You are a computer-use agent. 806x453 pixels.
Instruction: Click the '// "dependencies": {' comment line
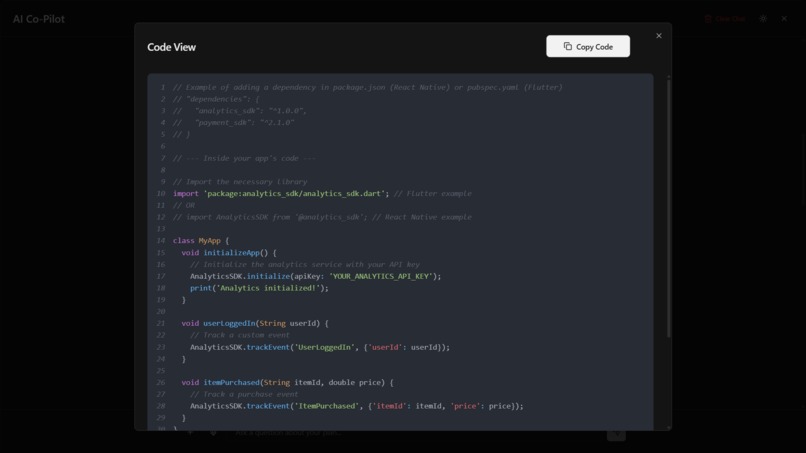point(216,99)
